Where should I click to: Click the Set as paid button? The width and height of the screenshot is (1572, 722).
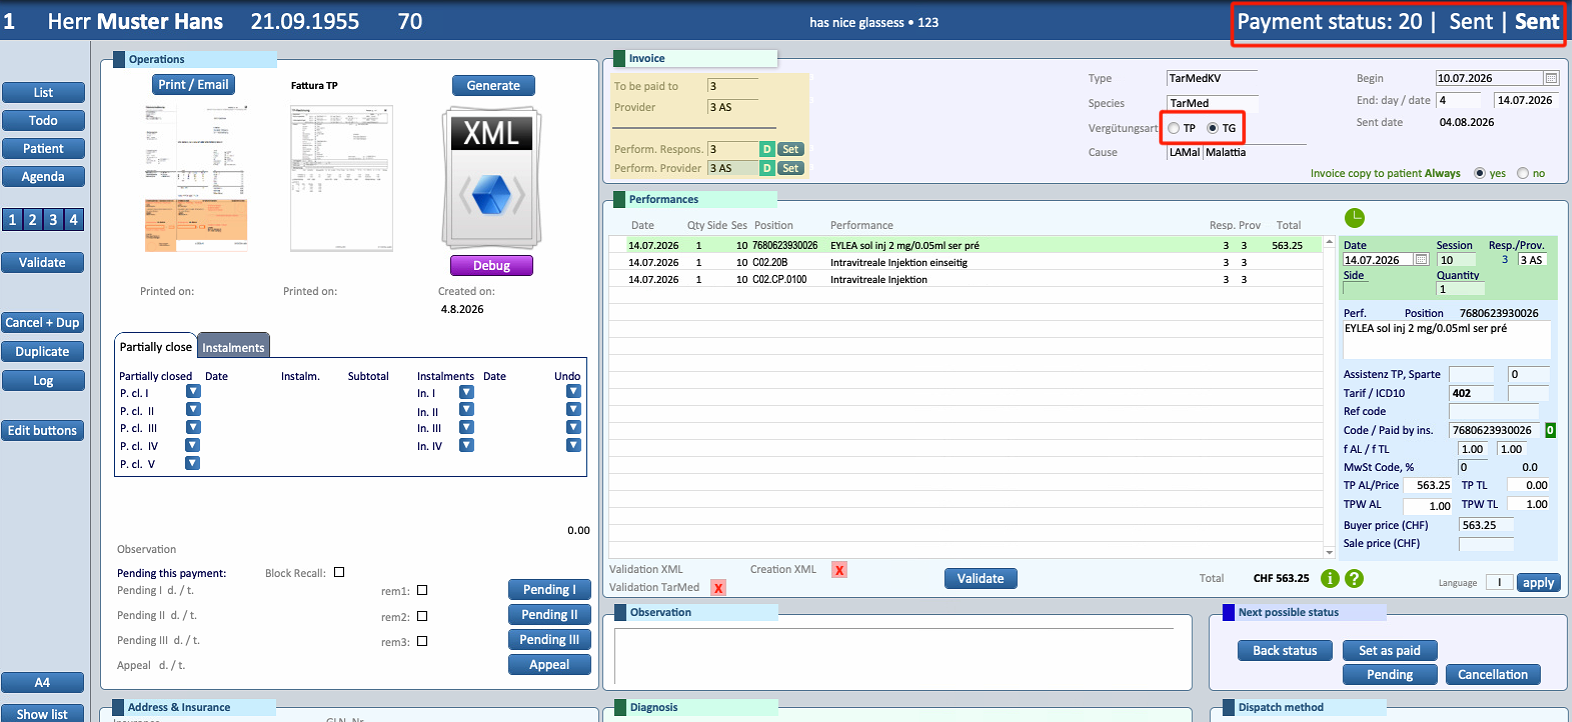1389,651
